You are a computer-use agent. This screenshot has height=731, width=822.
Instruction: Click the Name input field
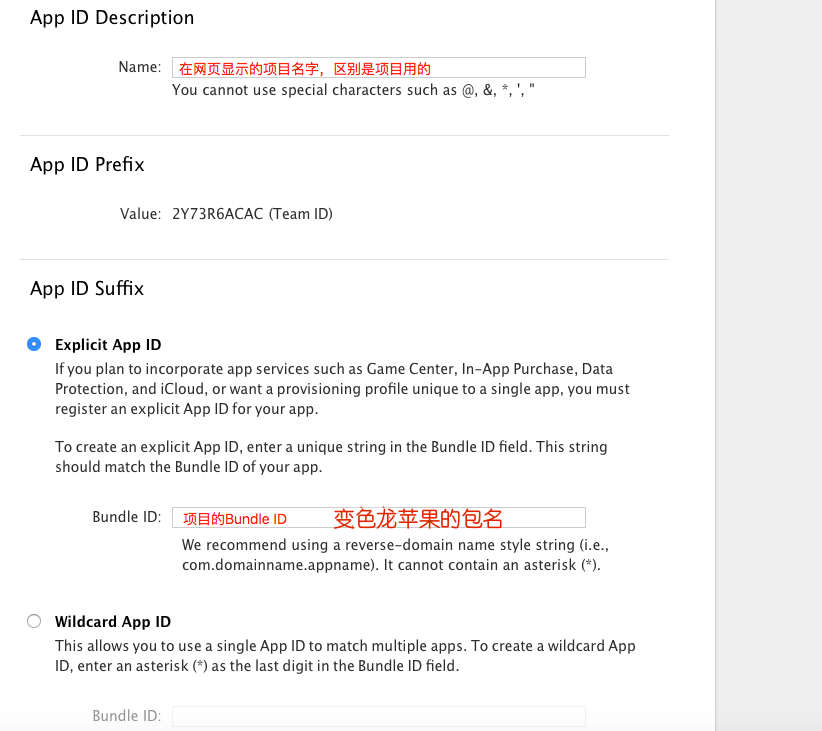click(378, 68)
